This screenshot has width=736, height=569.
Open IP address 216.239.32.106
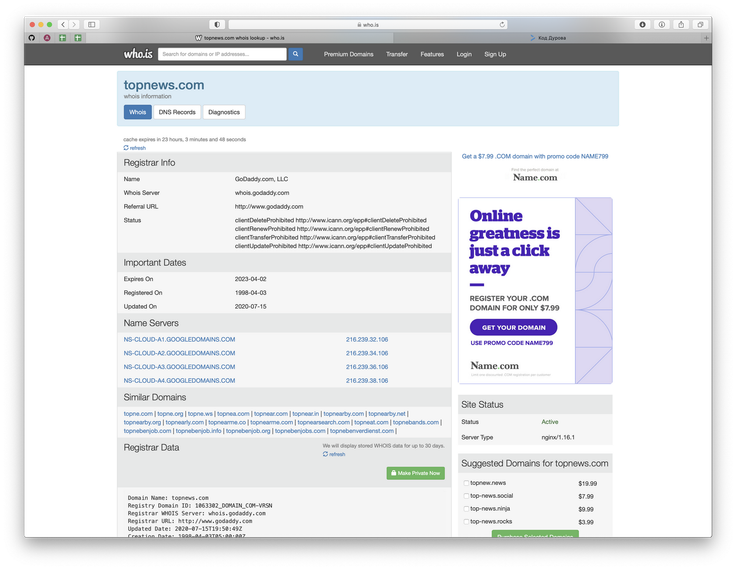pyautogui.click(x=367, y=339)
